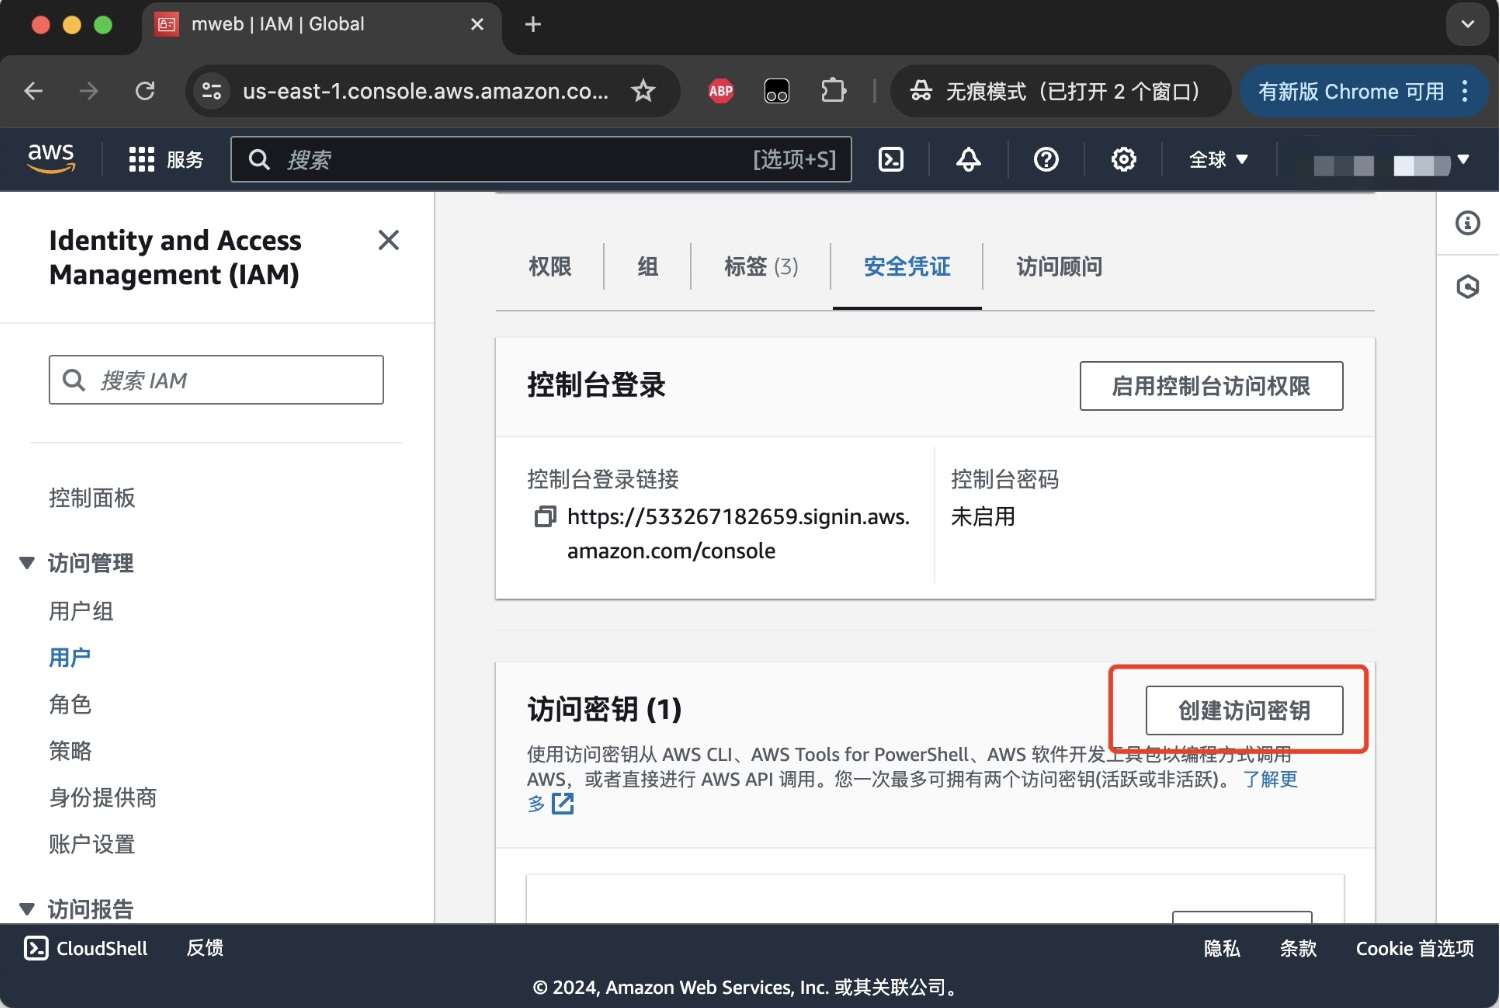Open the external learn-more link icon
1500x1008 pixels.
tap(563, 803)
